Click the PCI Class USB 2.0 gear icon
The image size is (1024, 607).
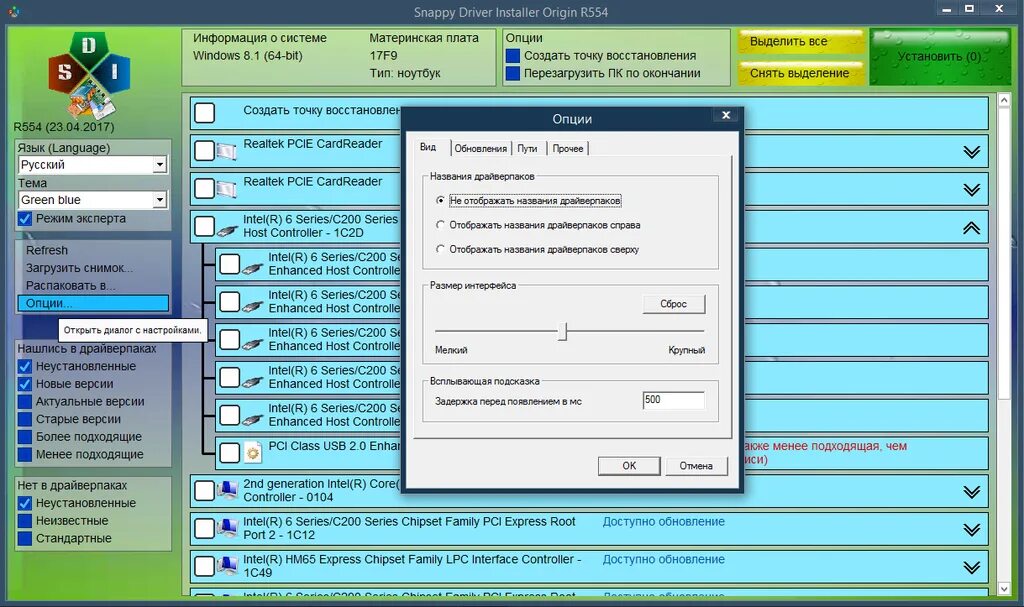253,452
